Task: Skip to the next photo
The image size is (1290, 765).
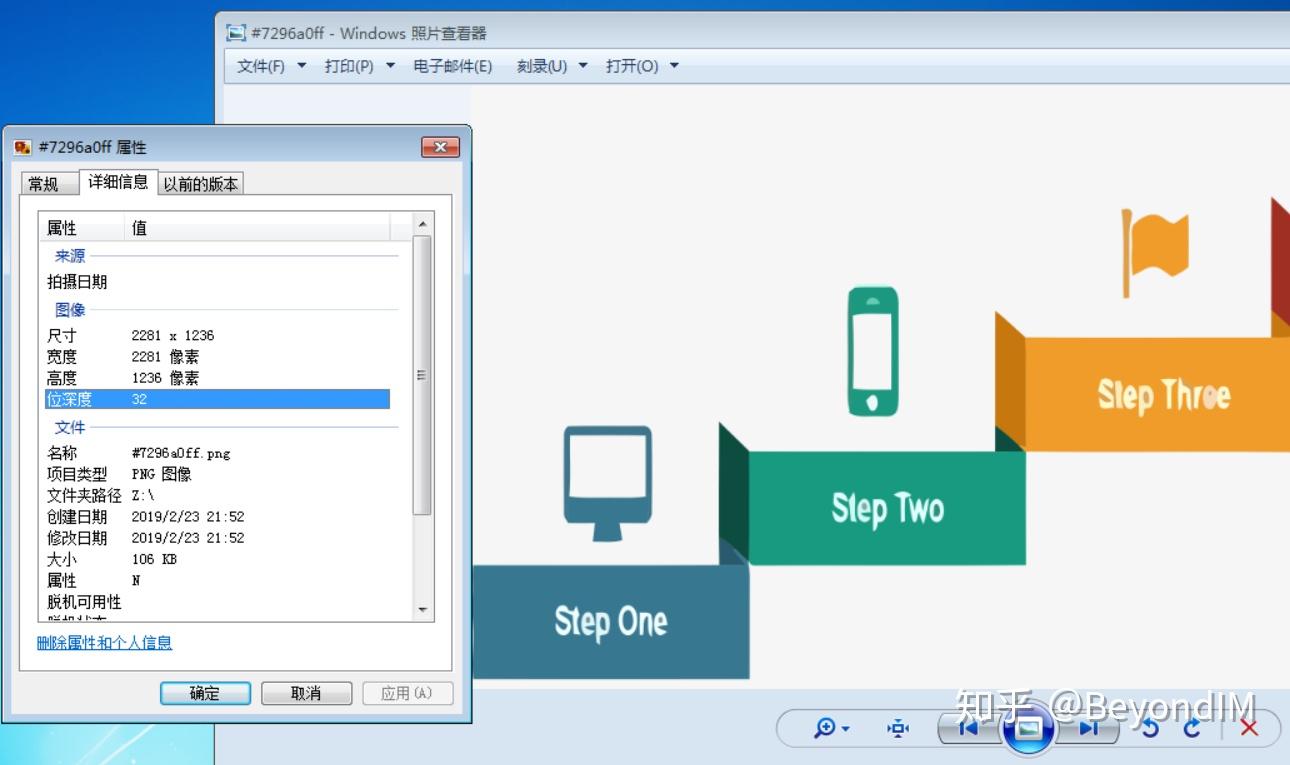Action: pyautogui.click(x=1088, y=728)
